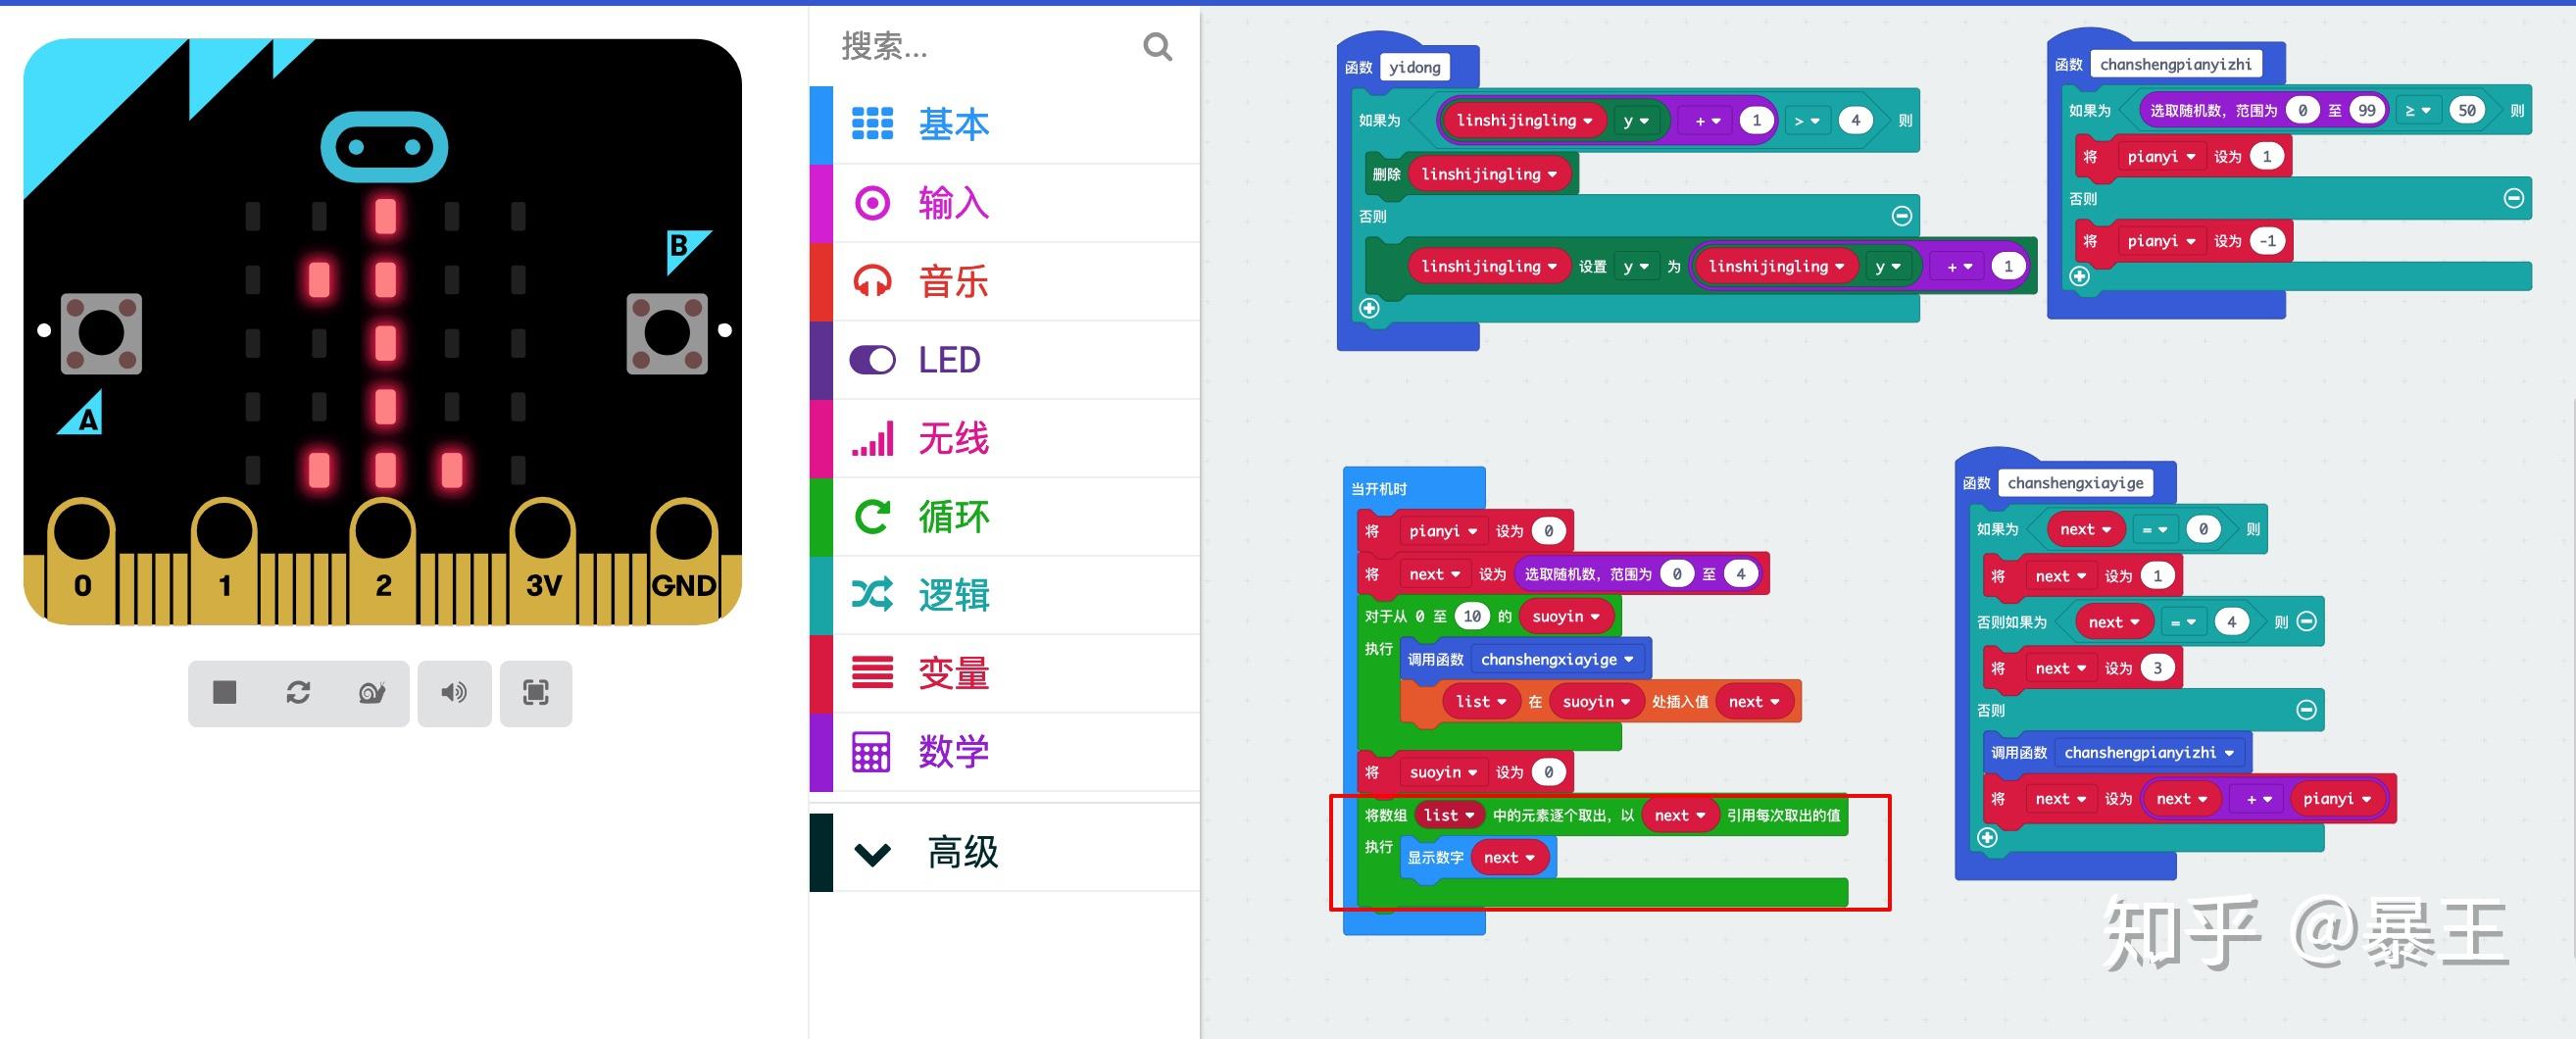Open the 逻辑 (Logic) category
2576x1039 pixels.
point(953,595)
